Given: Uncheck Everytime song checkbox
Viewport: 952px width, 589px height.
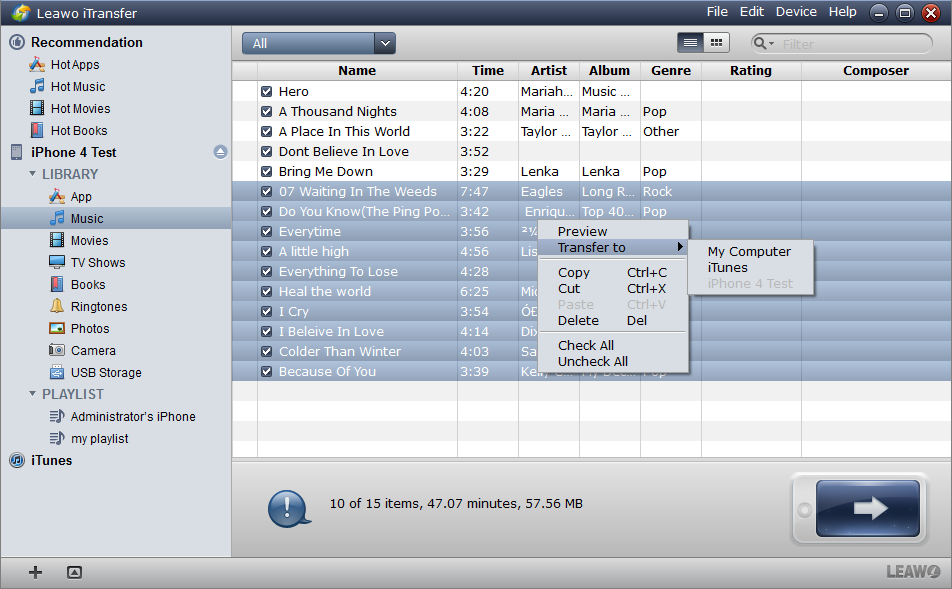Looking at the screenshot, I should [x=267, y=231].
